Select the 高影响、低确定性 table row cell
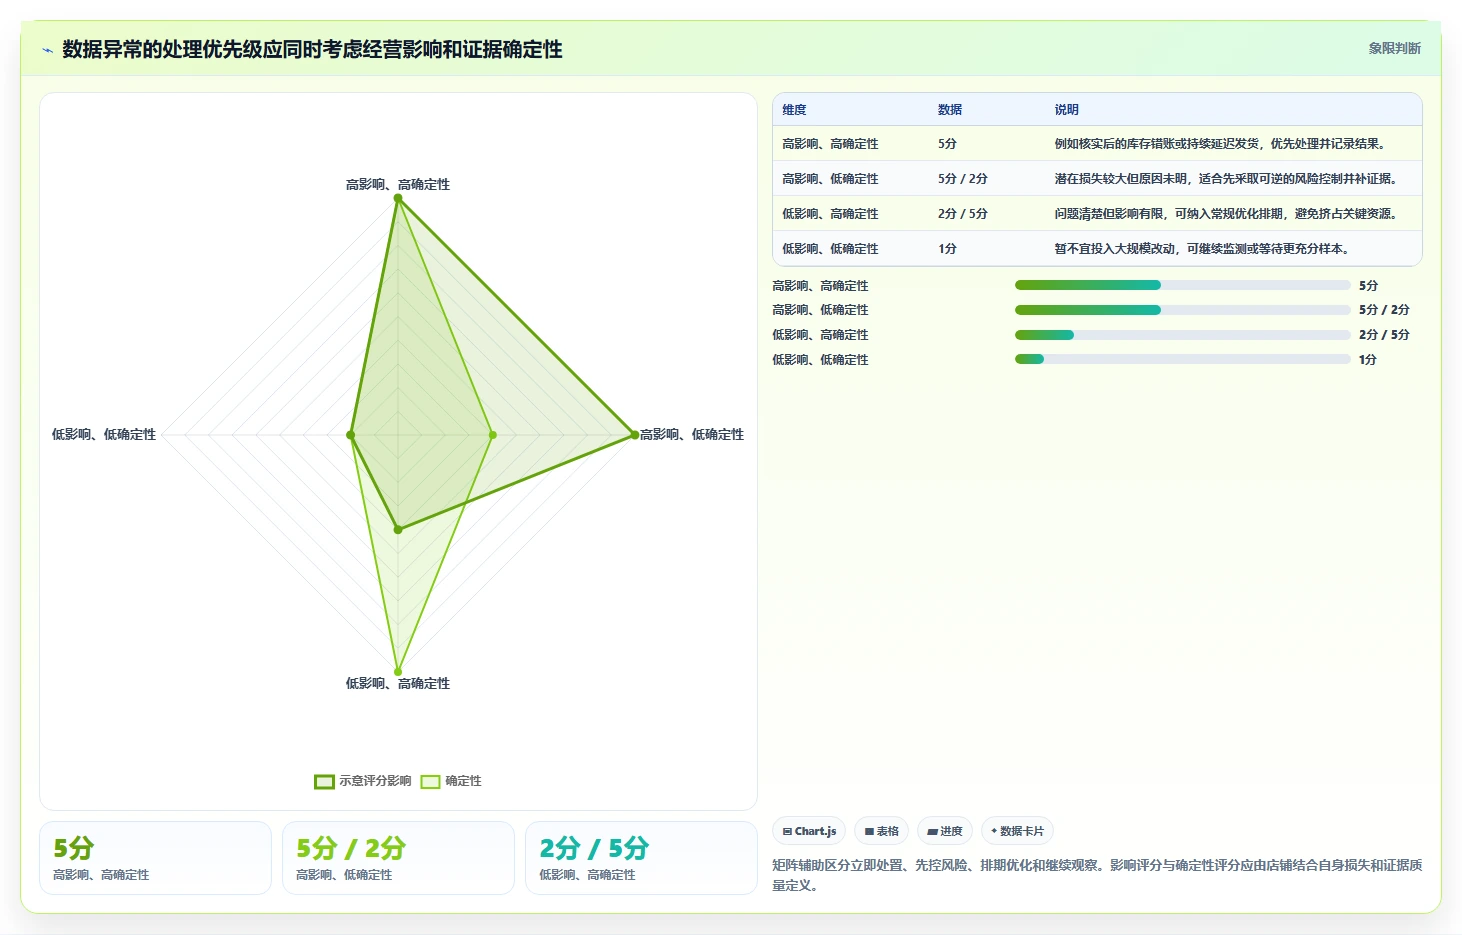Screen dimensions: 1462x935 tap(830, 179)
